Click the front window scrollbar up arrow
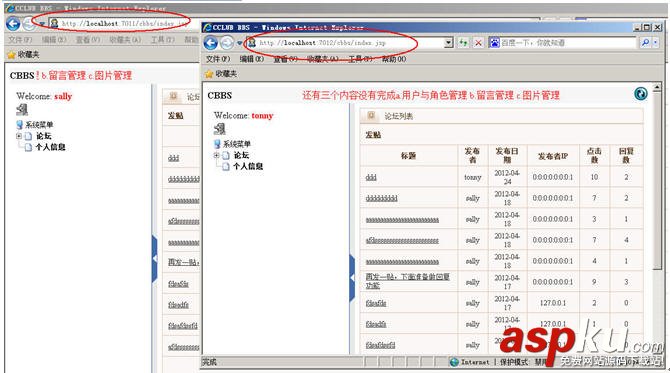The width and height of the screenshot is (670, 373). click(x=657, y=87)
